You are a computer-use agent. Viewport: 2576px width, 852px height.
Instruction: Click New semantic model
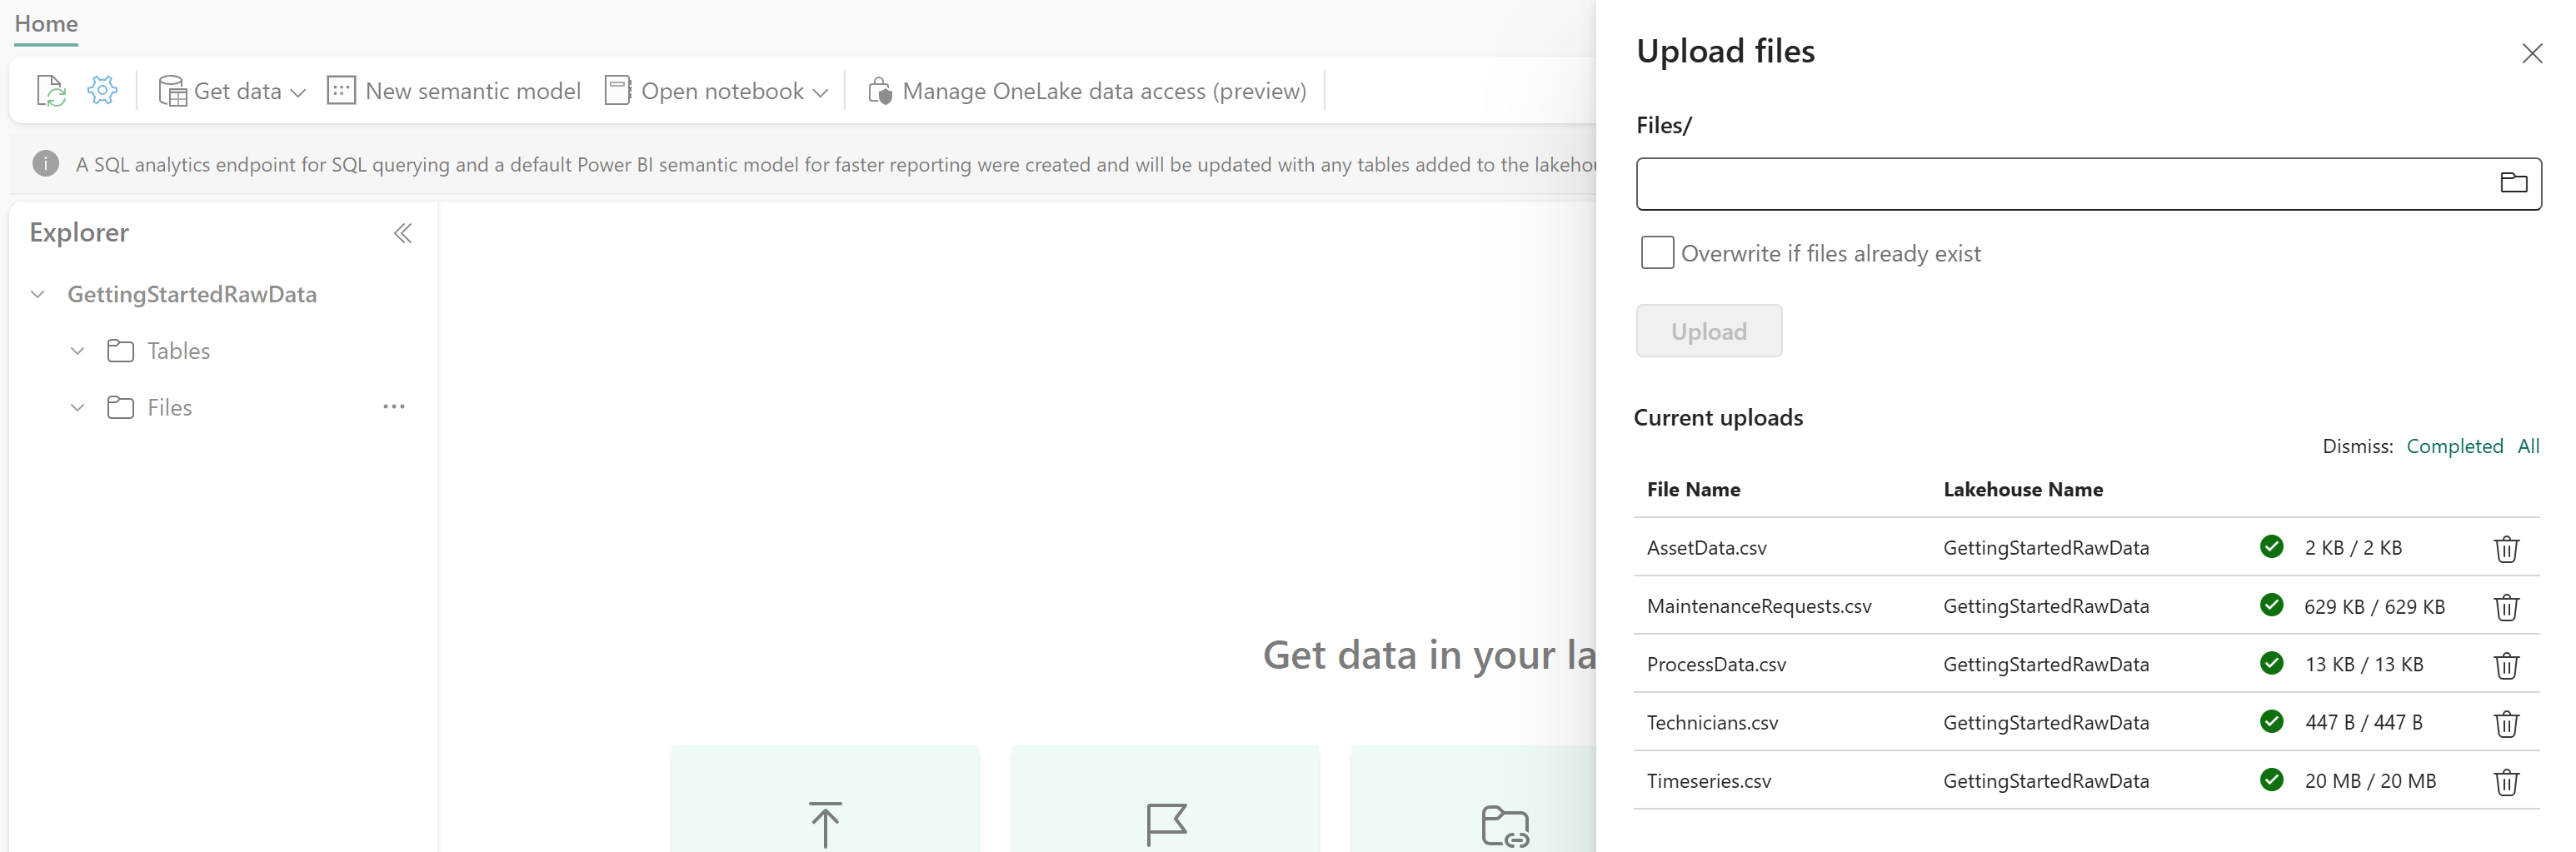(x=454, y=91)
